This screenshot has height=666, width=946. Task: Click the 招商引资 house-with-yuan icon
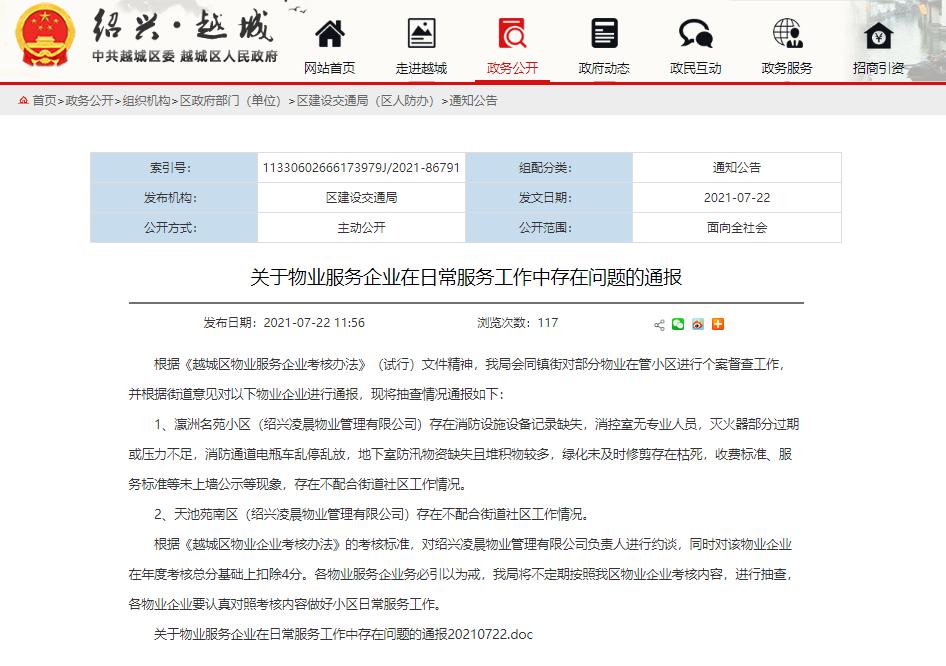(878, 33)
